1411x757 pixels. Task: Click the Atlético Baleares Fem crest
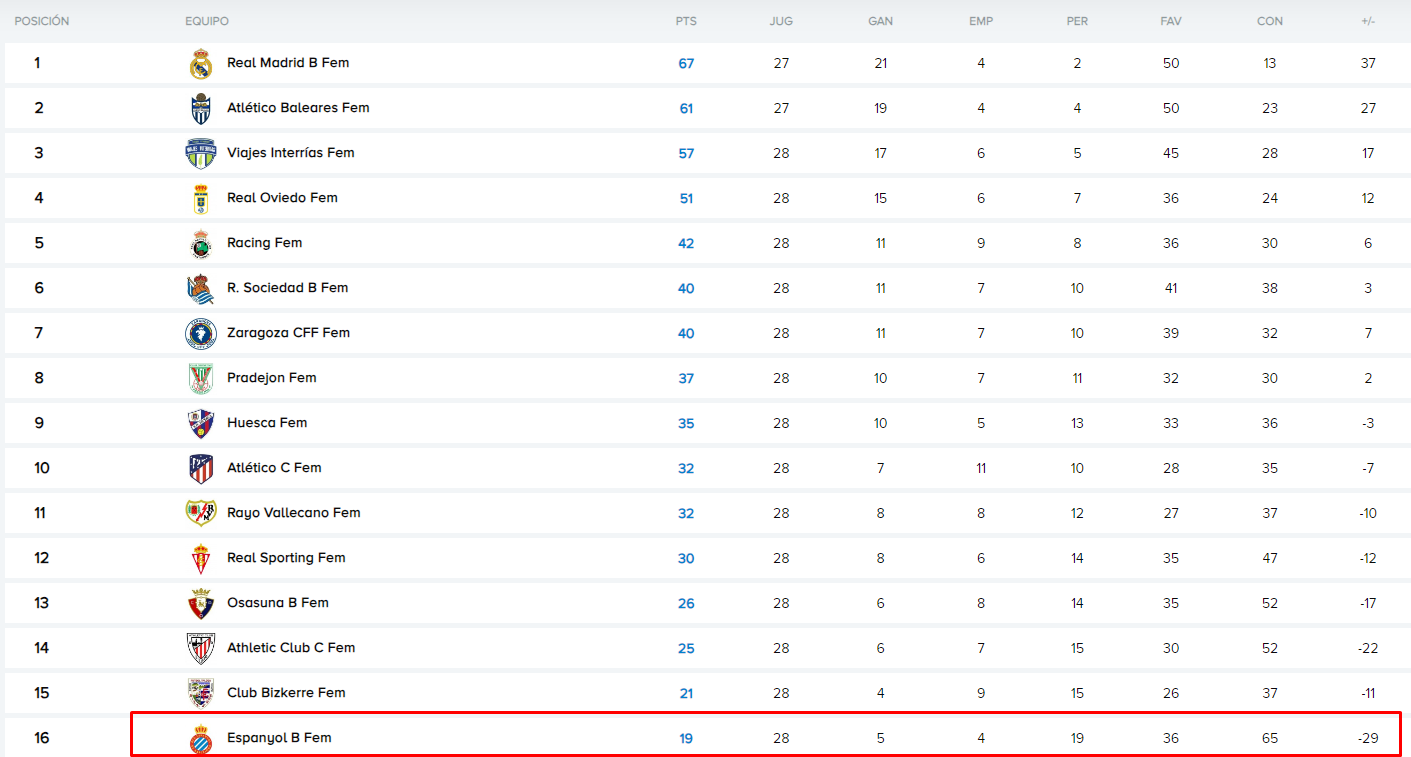[201, 109]
